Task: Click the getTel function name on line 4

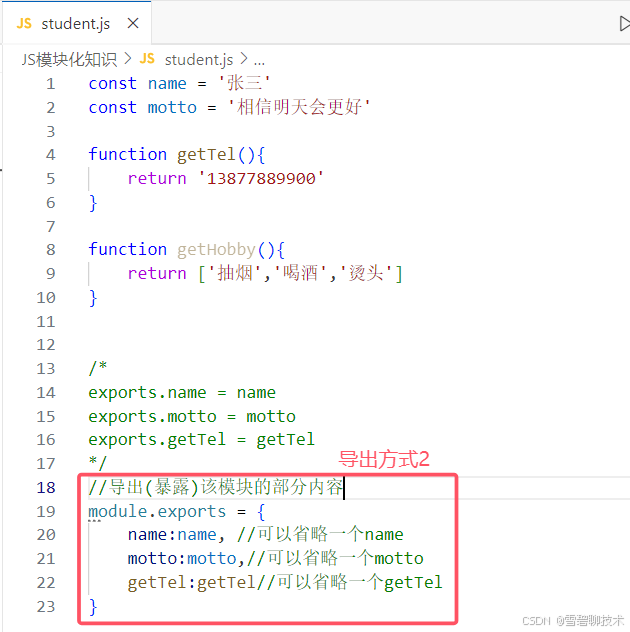Action: tap(206, 155)
